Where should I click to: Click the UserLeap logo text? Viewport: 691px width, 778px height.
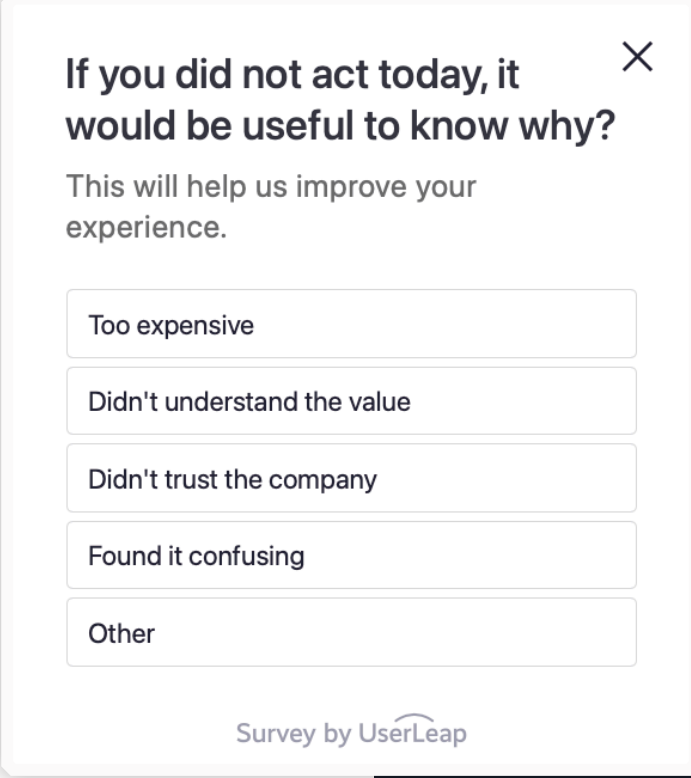click(413, 732)
